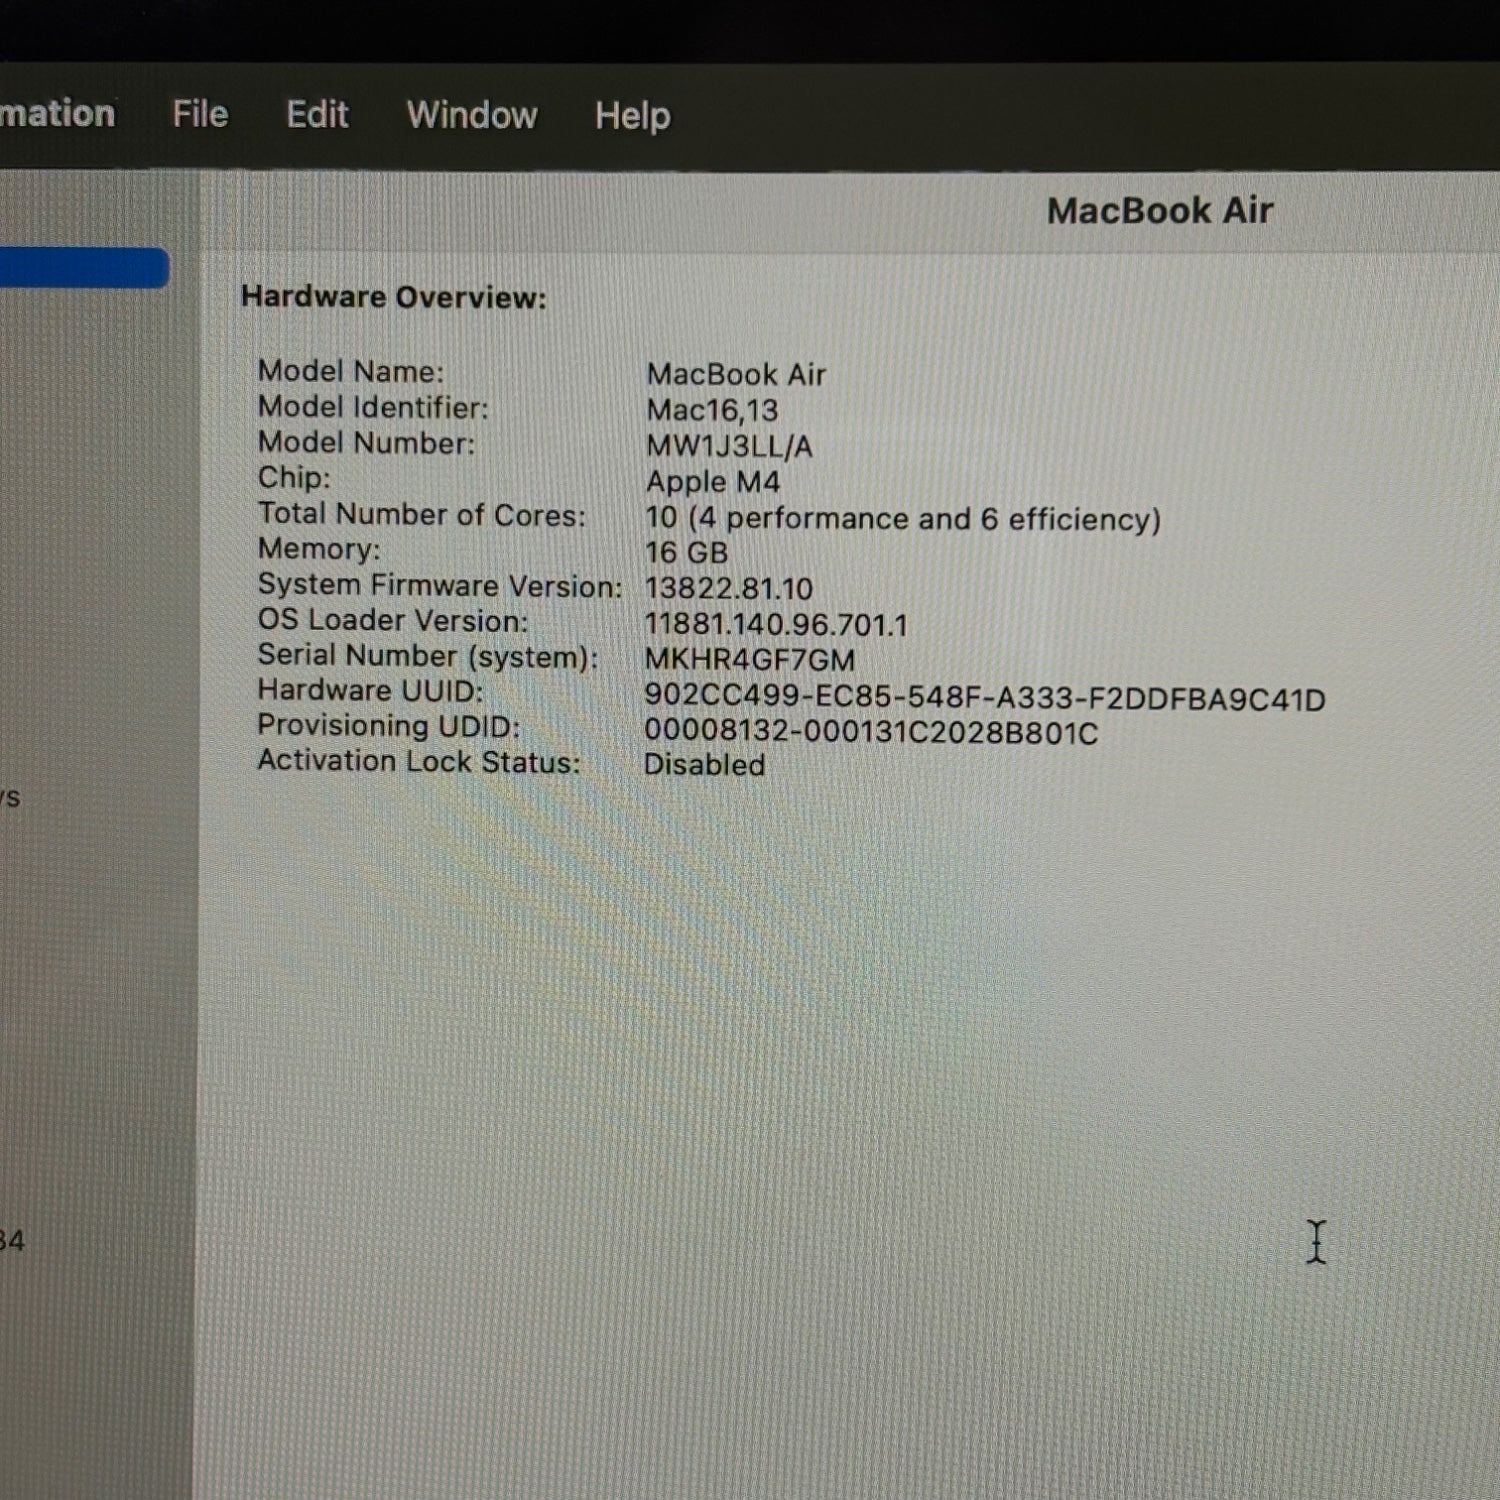Select the Serial Number (system) label
1500x1500 pixels.
427,656
